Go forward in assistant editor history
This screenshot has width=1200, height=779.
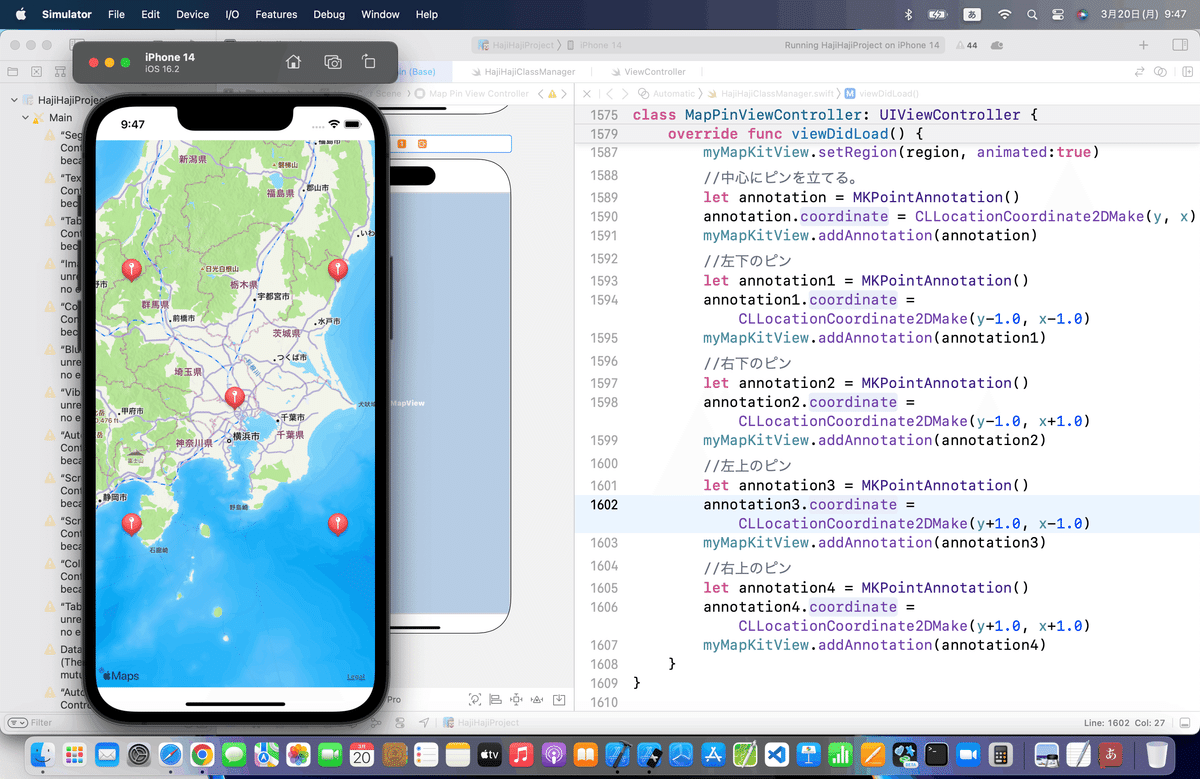627,93
